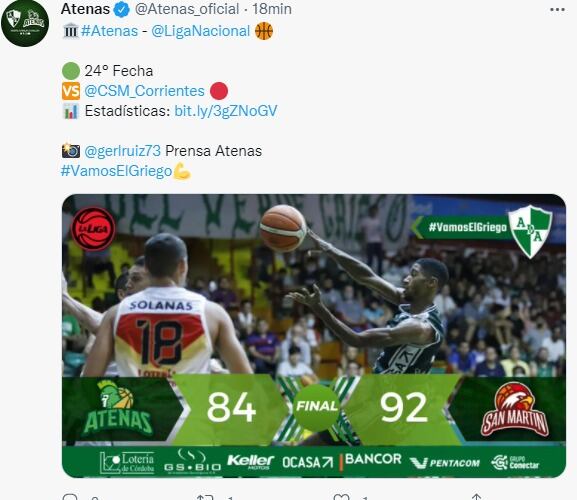Open the Atenas profile avatar
Screen dimensions: 577x500
[25, 23]
